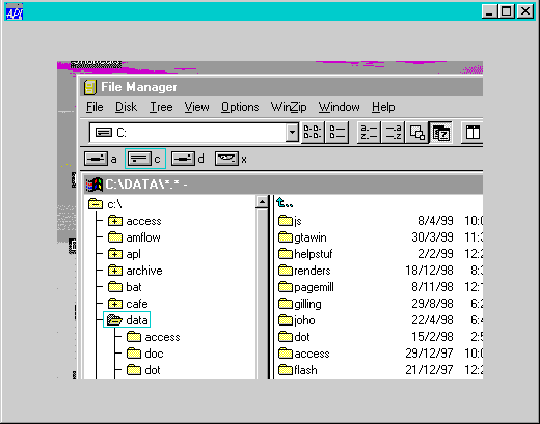Select access subfolder under data
The width and height of the screenshot is (540, 424).
click(153, 337)
